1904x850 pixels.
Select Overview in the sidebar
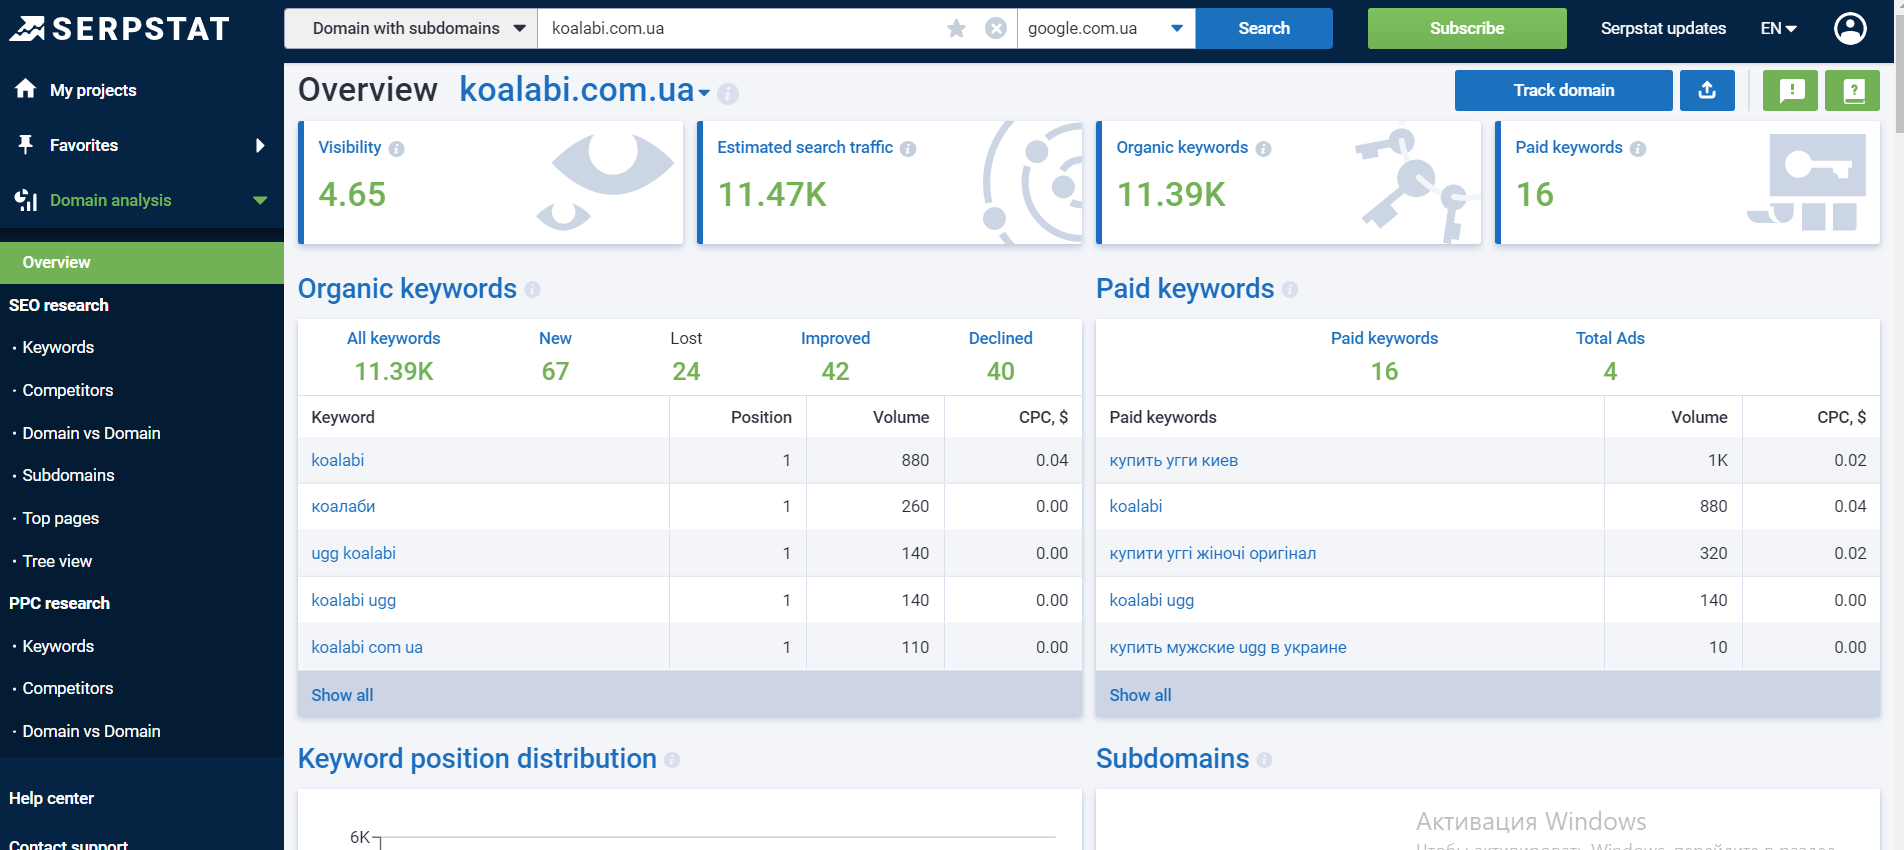point(142,262)
